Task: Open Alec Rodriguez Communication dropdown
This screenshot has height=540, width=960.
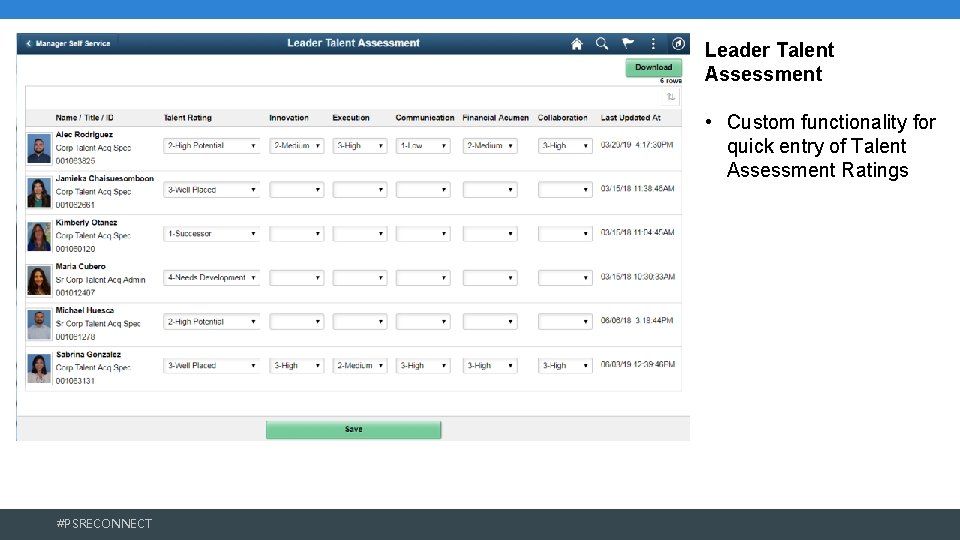Action: 422,146
